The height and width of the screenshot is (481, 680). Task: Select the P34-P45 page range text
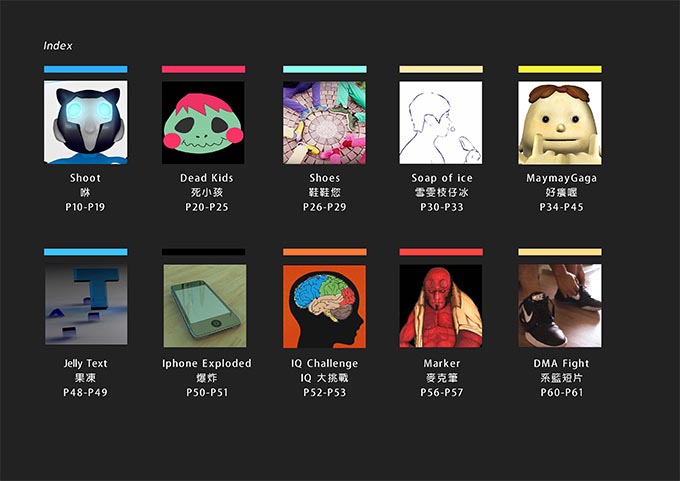click(x=561, y=207)
